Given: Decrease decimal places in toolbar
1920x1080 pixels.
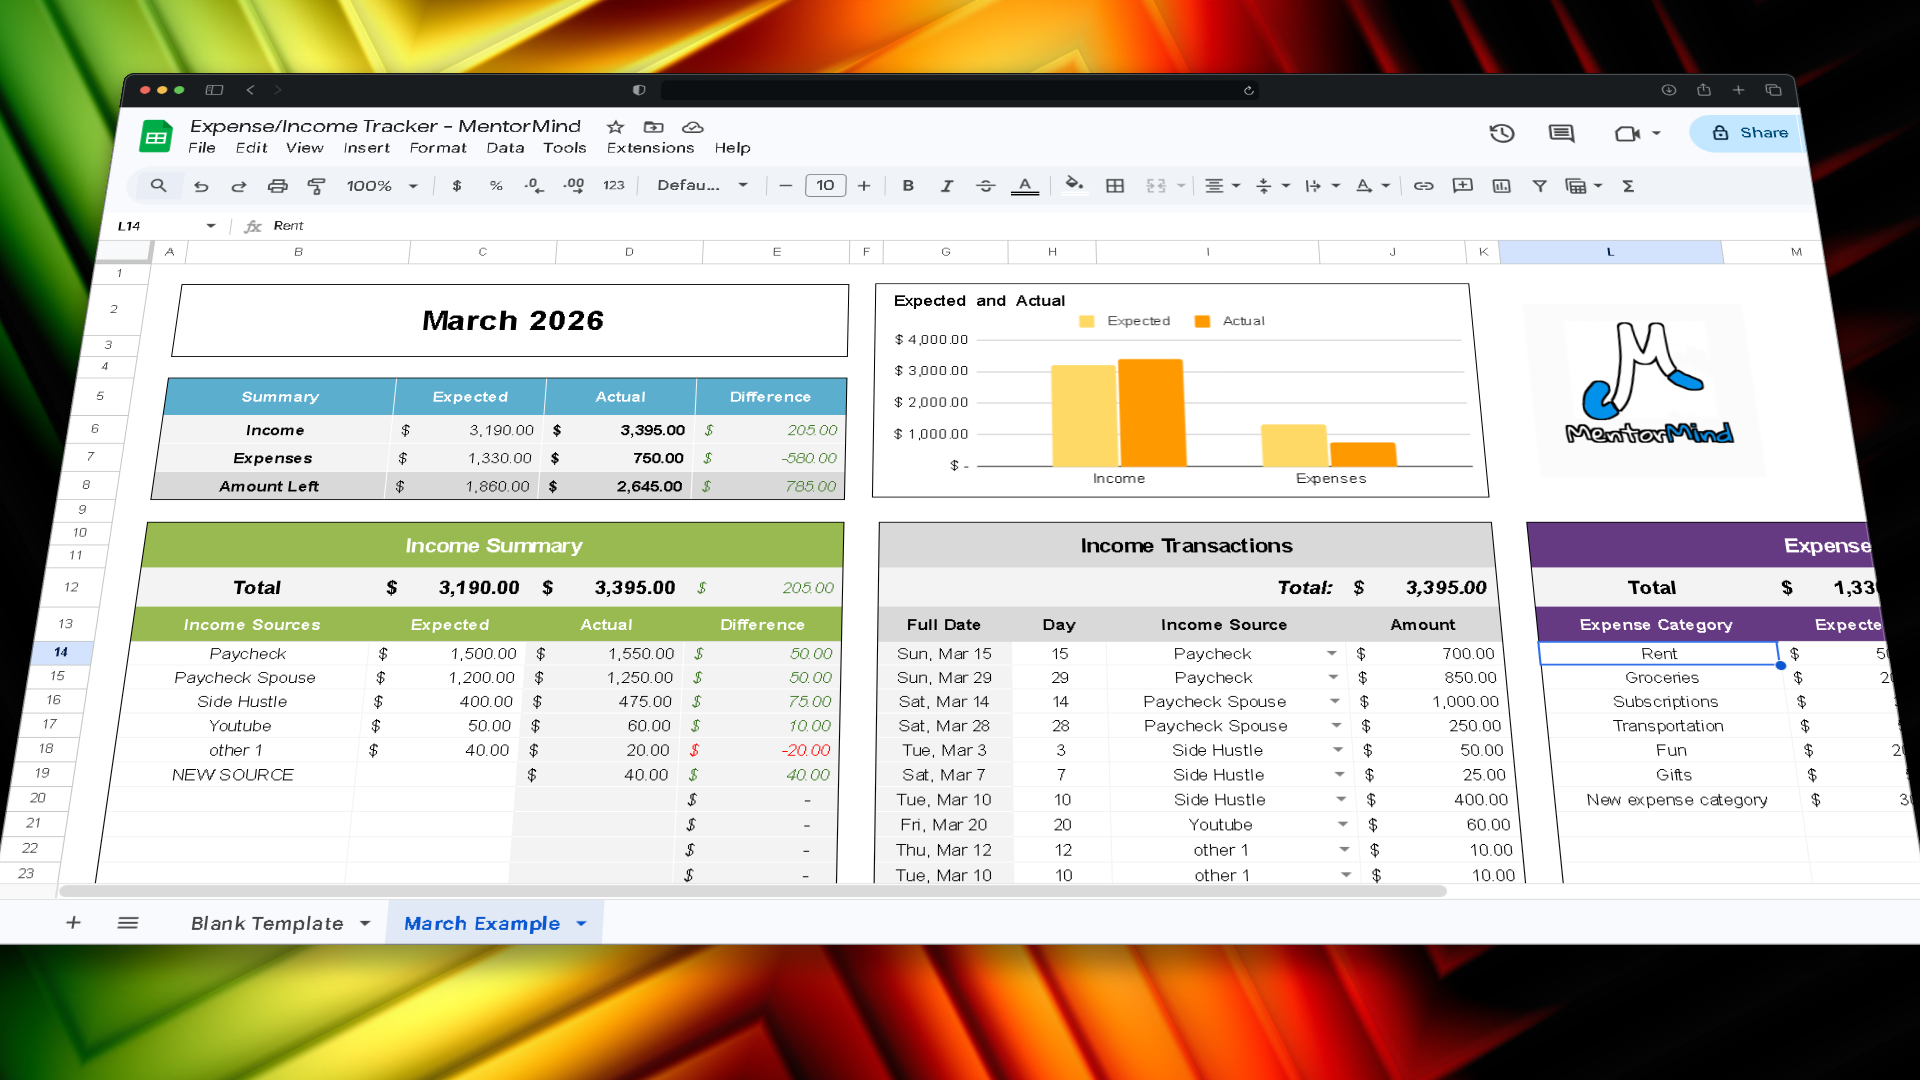Looking at the screenshot, I should (x=534, y=186).
